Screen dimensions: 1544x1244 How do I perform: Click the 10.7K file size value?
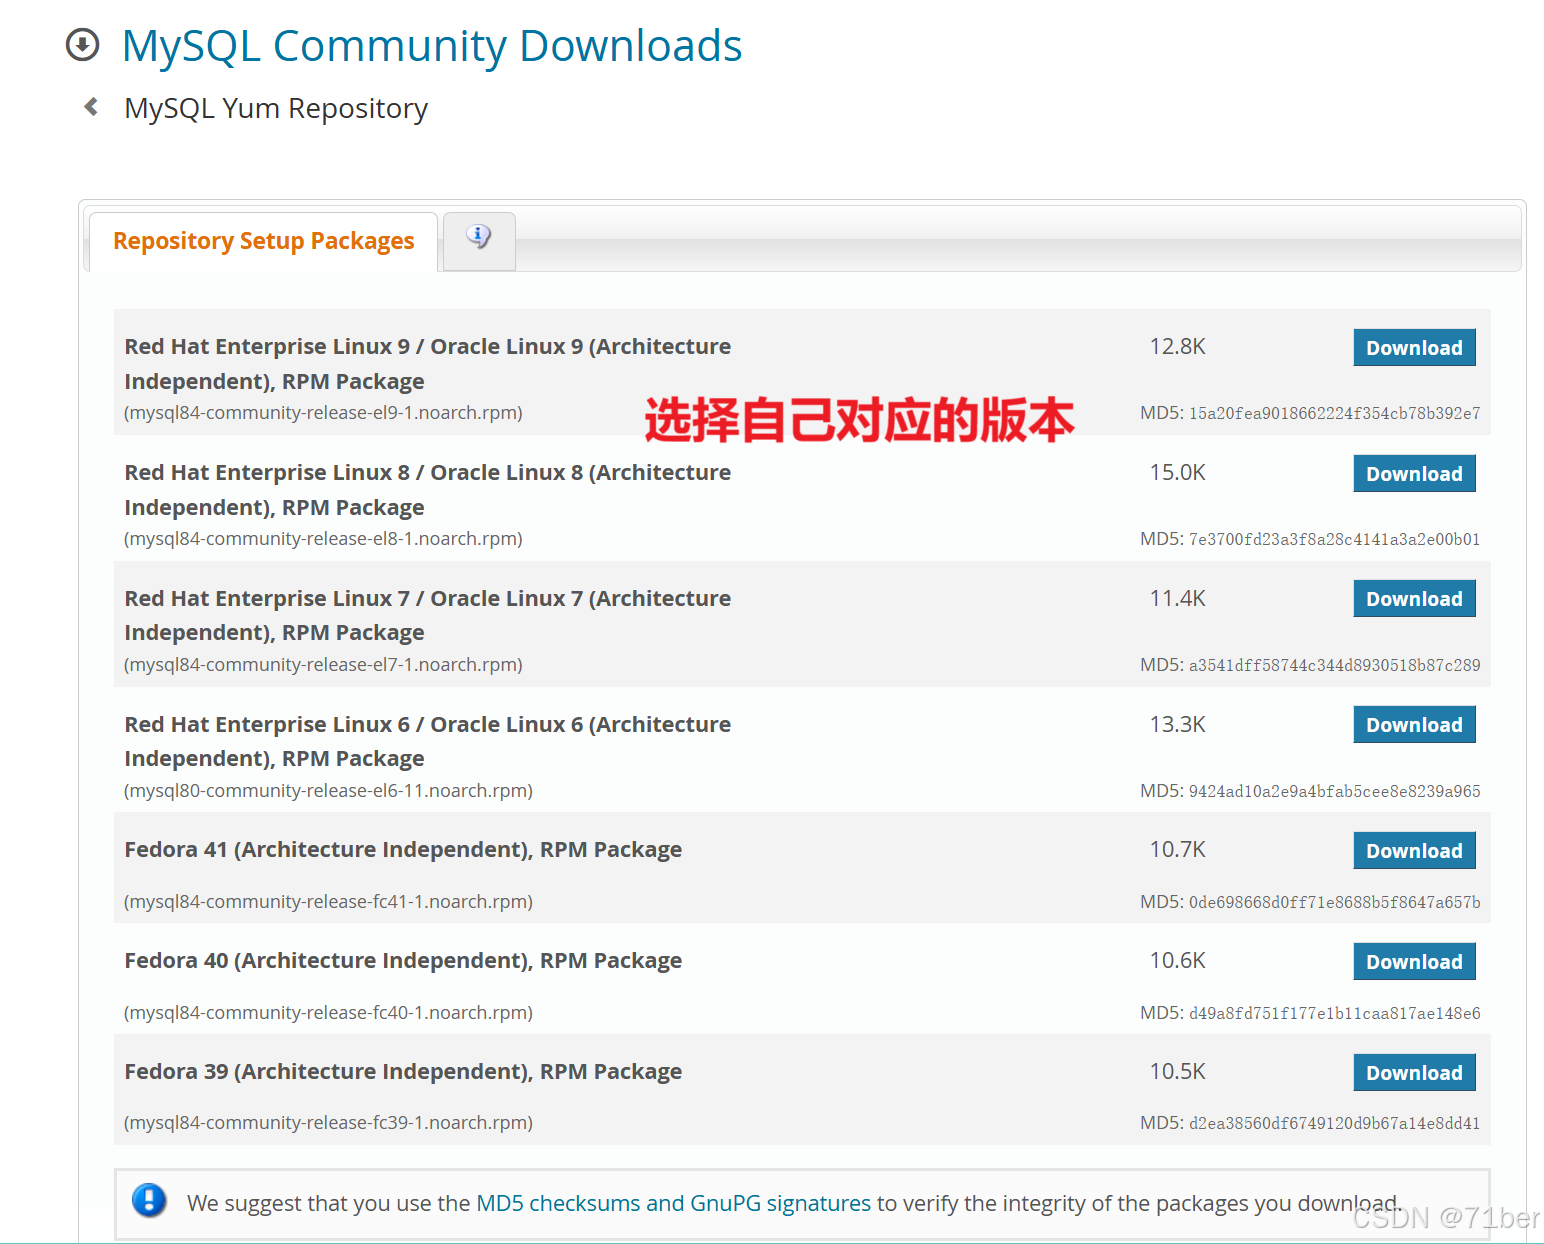(x=1177, y=850)
